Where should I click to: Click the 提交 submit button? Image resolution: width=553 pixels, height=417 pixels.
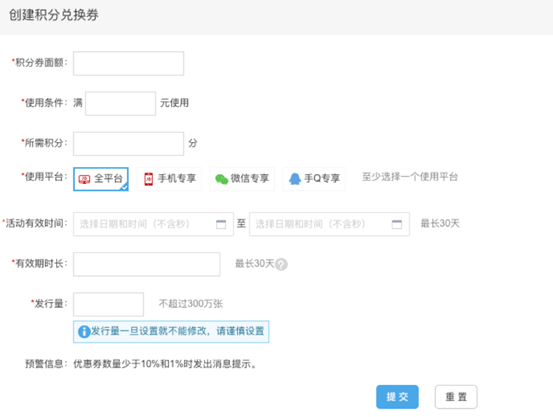(397, 397)
